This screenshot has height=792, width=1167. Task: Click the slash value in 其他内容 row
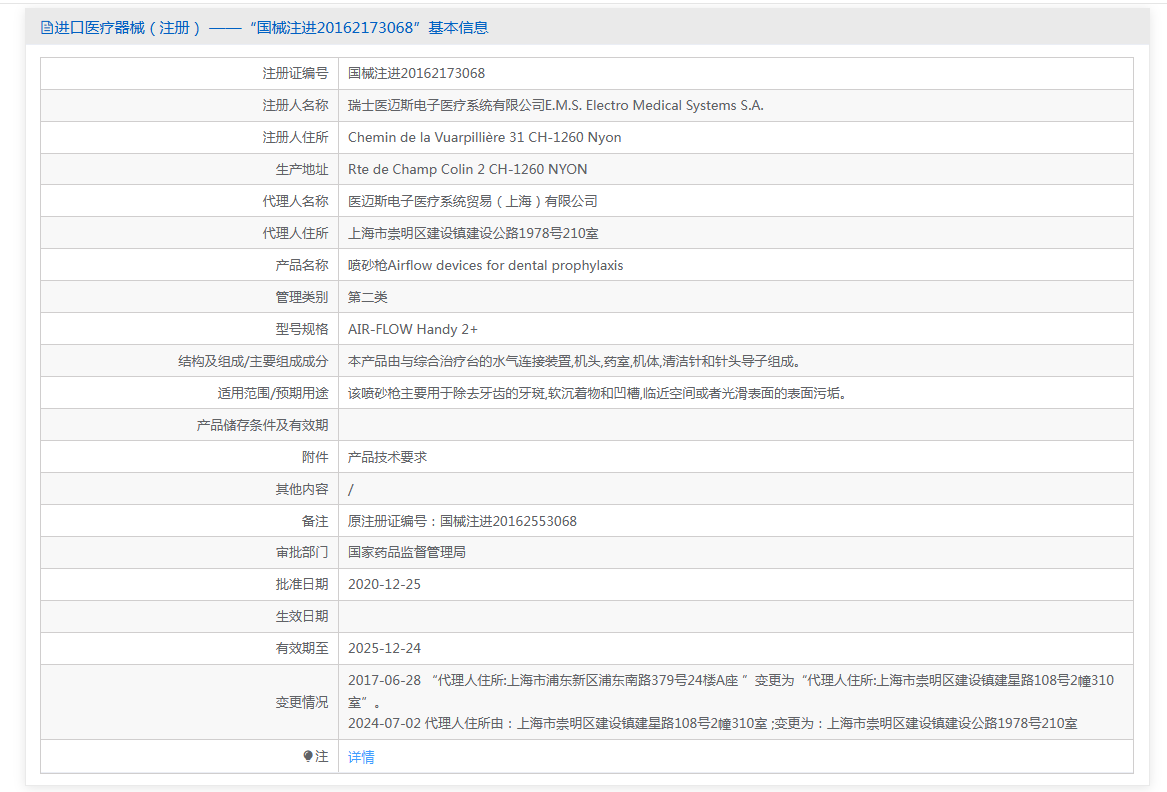tap(351, 489)
